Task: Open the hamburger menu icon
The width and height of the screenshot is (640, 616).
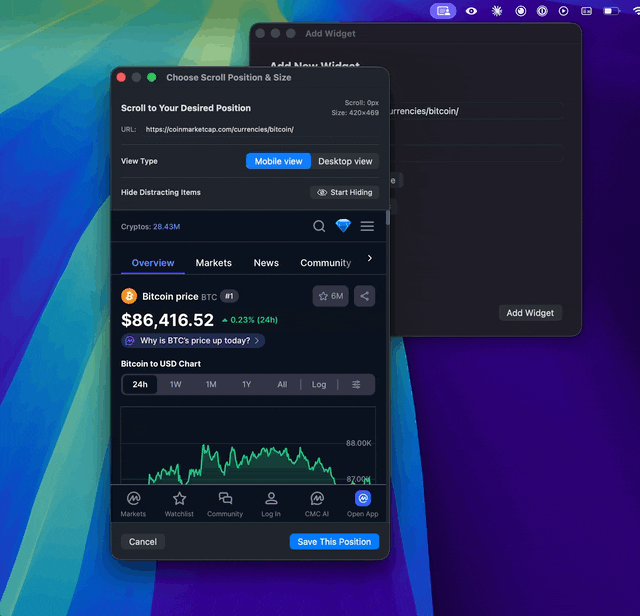Action: point(367,226)
